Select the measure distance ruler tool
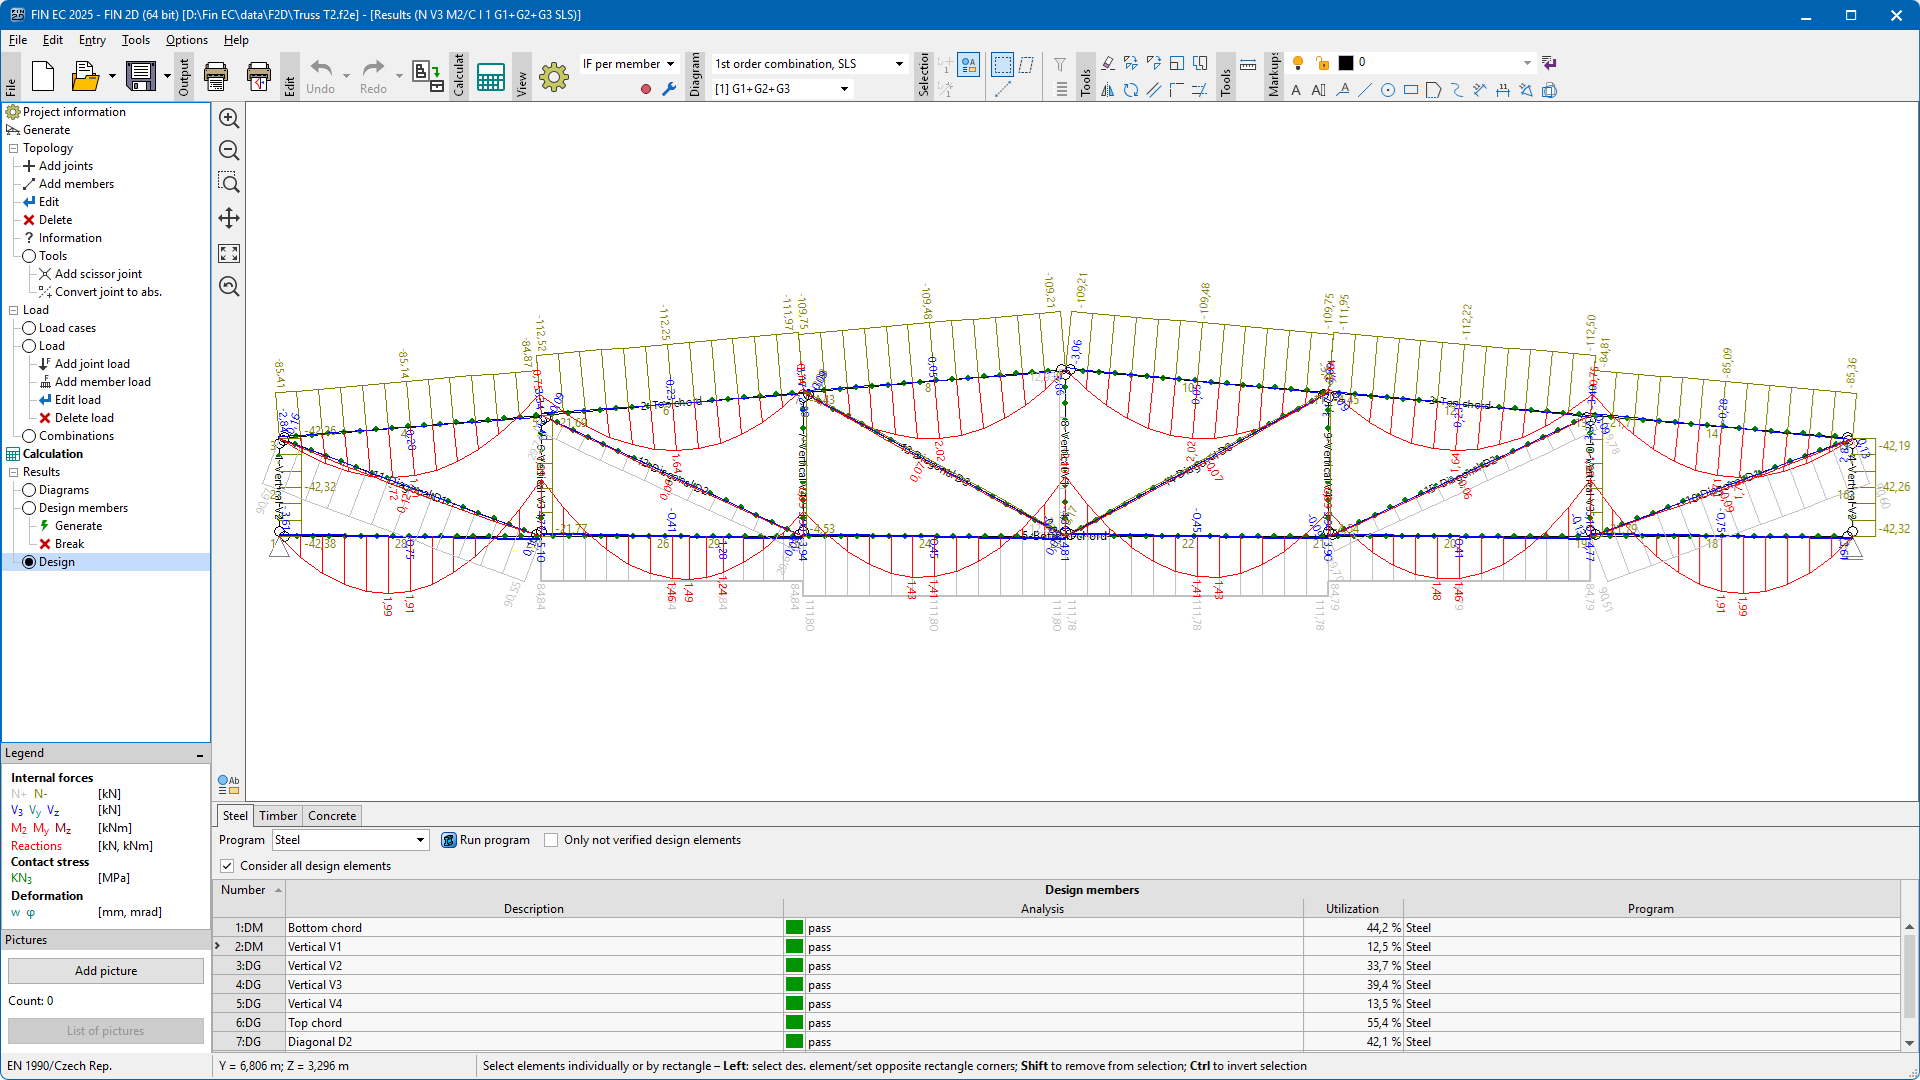The image size is (1920, 1080). [x=1248, y=64]
